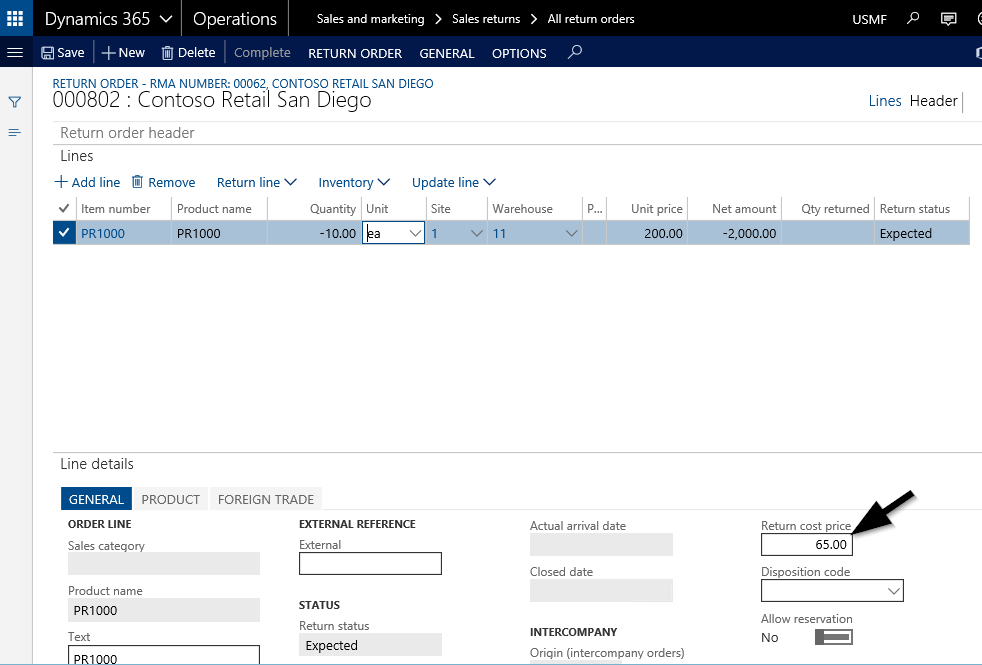This screenshot has height=665, width=982.
Task: Open the PR1000 item number link
Action: 103,233
